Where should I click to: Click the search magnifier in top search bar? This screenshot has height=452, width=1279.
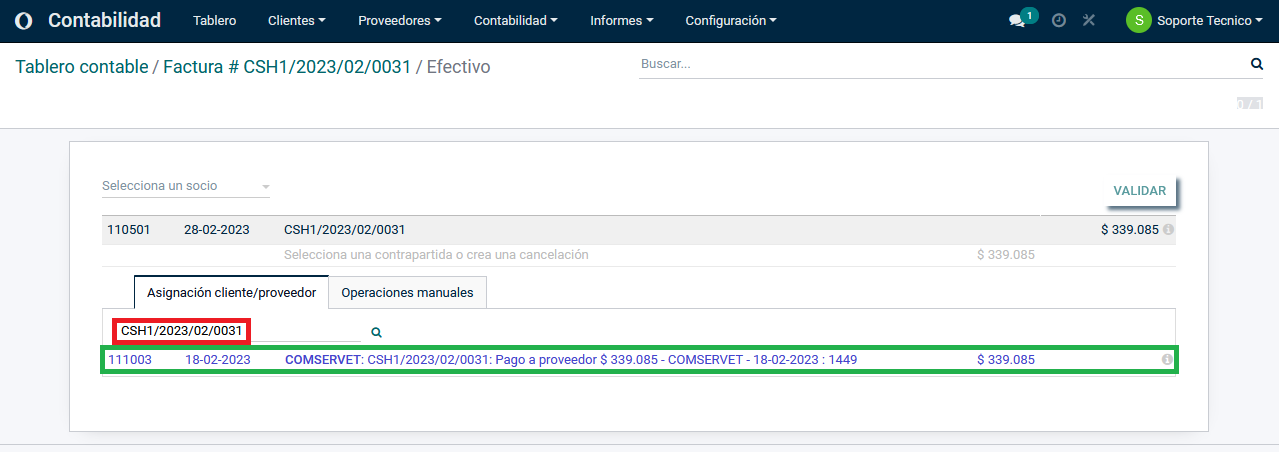[x=1256, y=64]
